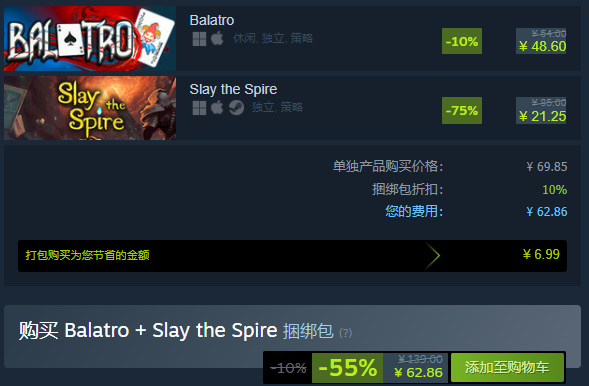
Task: Click the ¥ 21.25 Slay the Spire price
Action: (x=542, y=116)
